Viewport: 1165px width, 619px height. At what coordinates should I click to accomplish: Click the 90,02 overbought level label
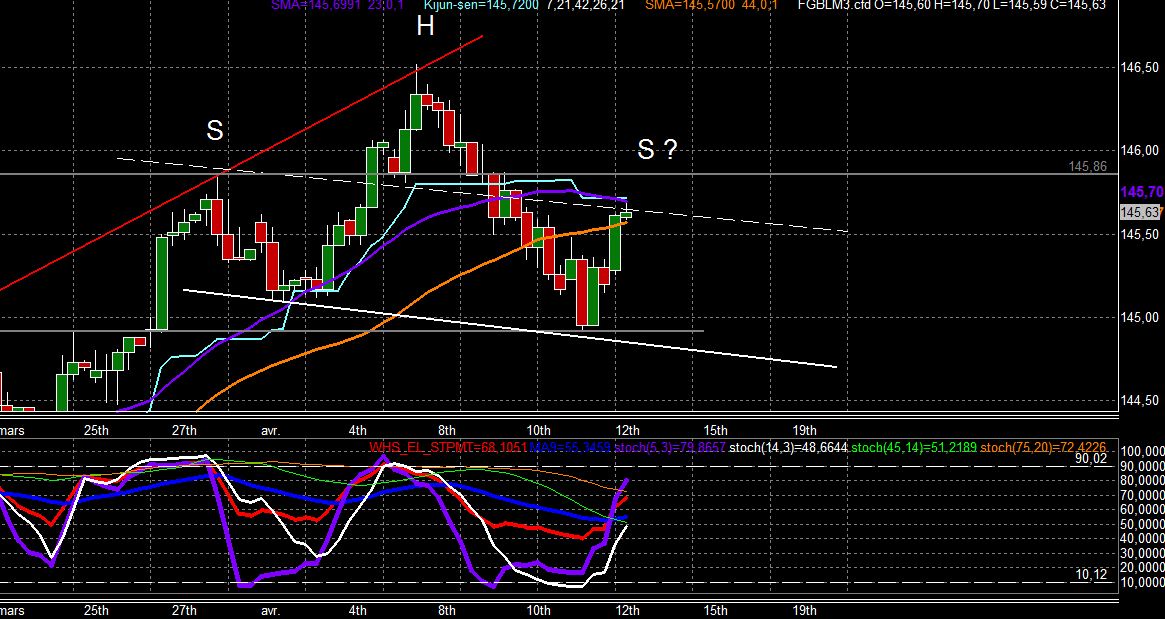click(x=1091, y=458)
